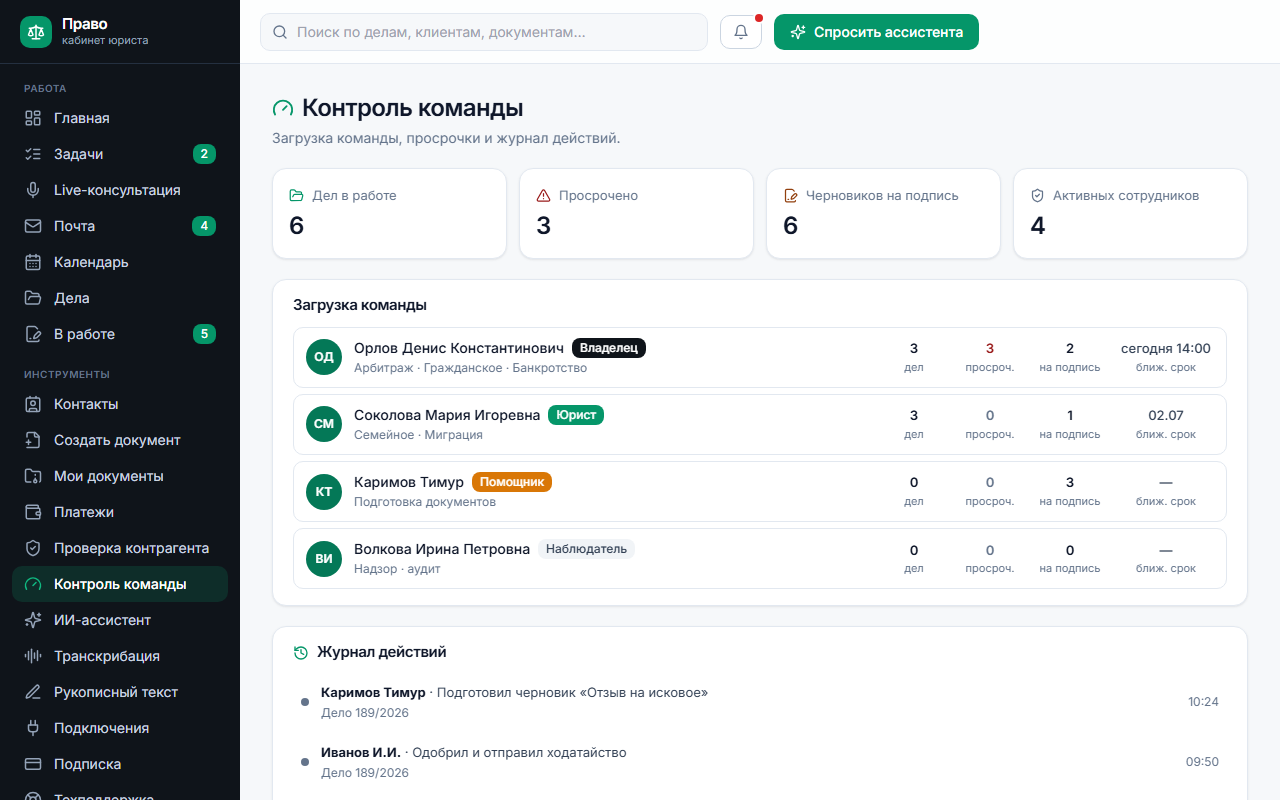
Task: Go to Почта section
Action: pyautogui.click(x=120, y=226)
